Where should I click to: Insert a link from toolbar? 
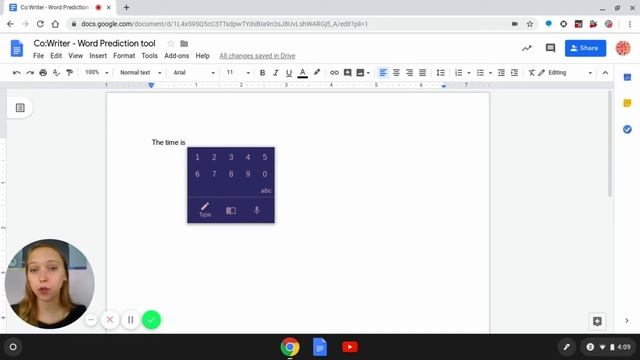[334, 73]
